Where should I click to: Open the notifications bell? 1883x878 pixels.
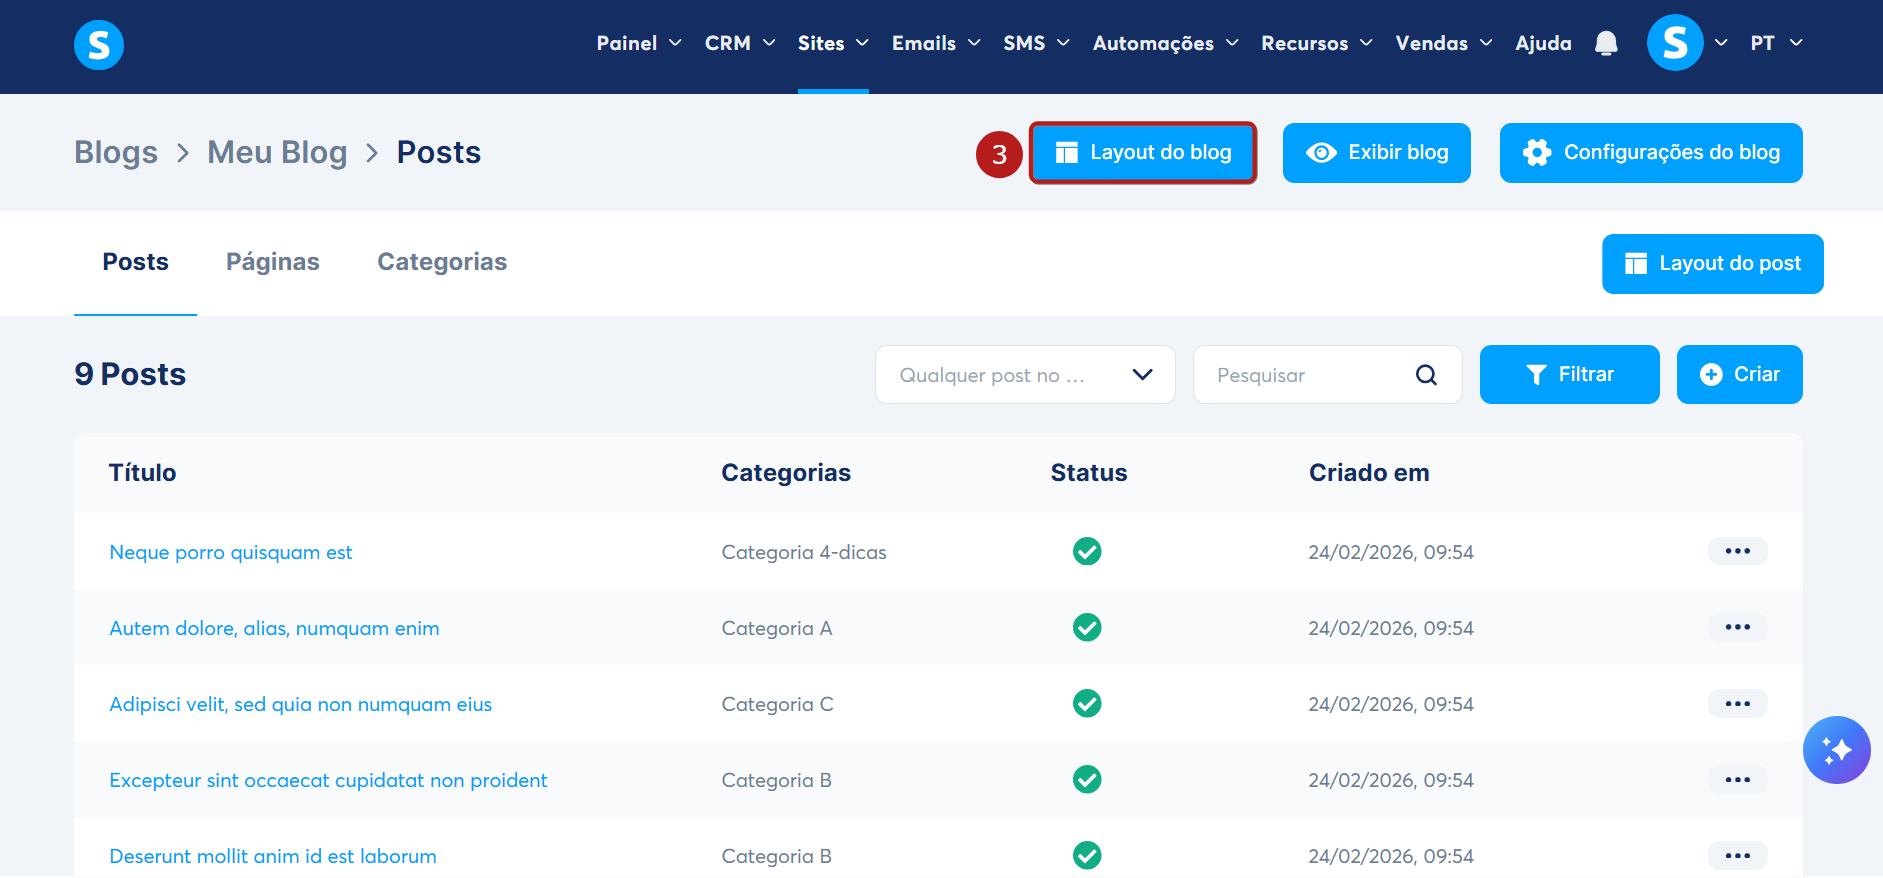tap(1606, 43)
